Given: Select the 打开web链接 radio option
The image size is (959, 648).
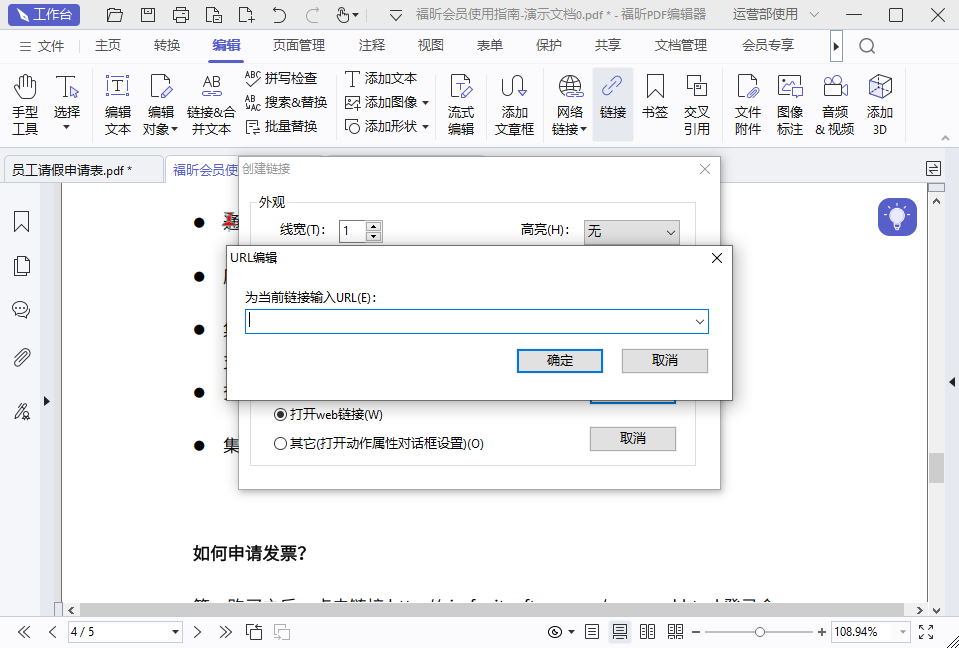Looking at the screenshot, I should [x=281, y=414].
